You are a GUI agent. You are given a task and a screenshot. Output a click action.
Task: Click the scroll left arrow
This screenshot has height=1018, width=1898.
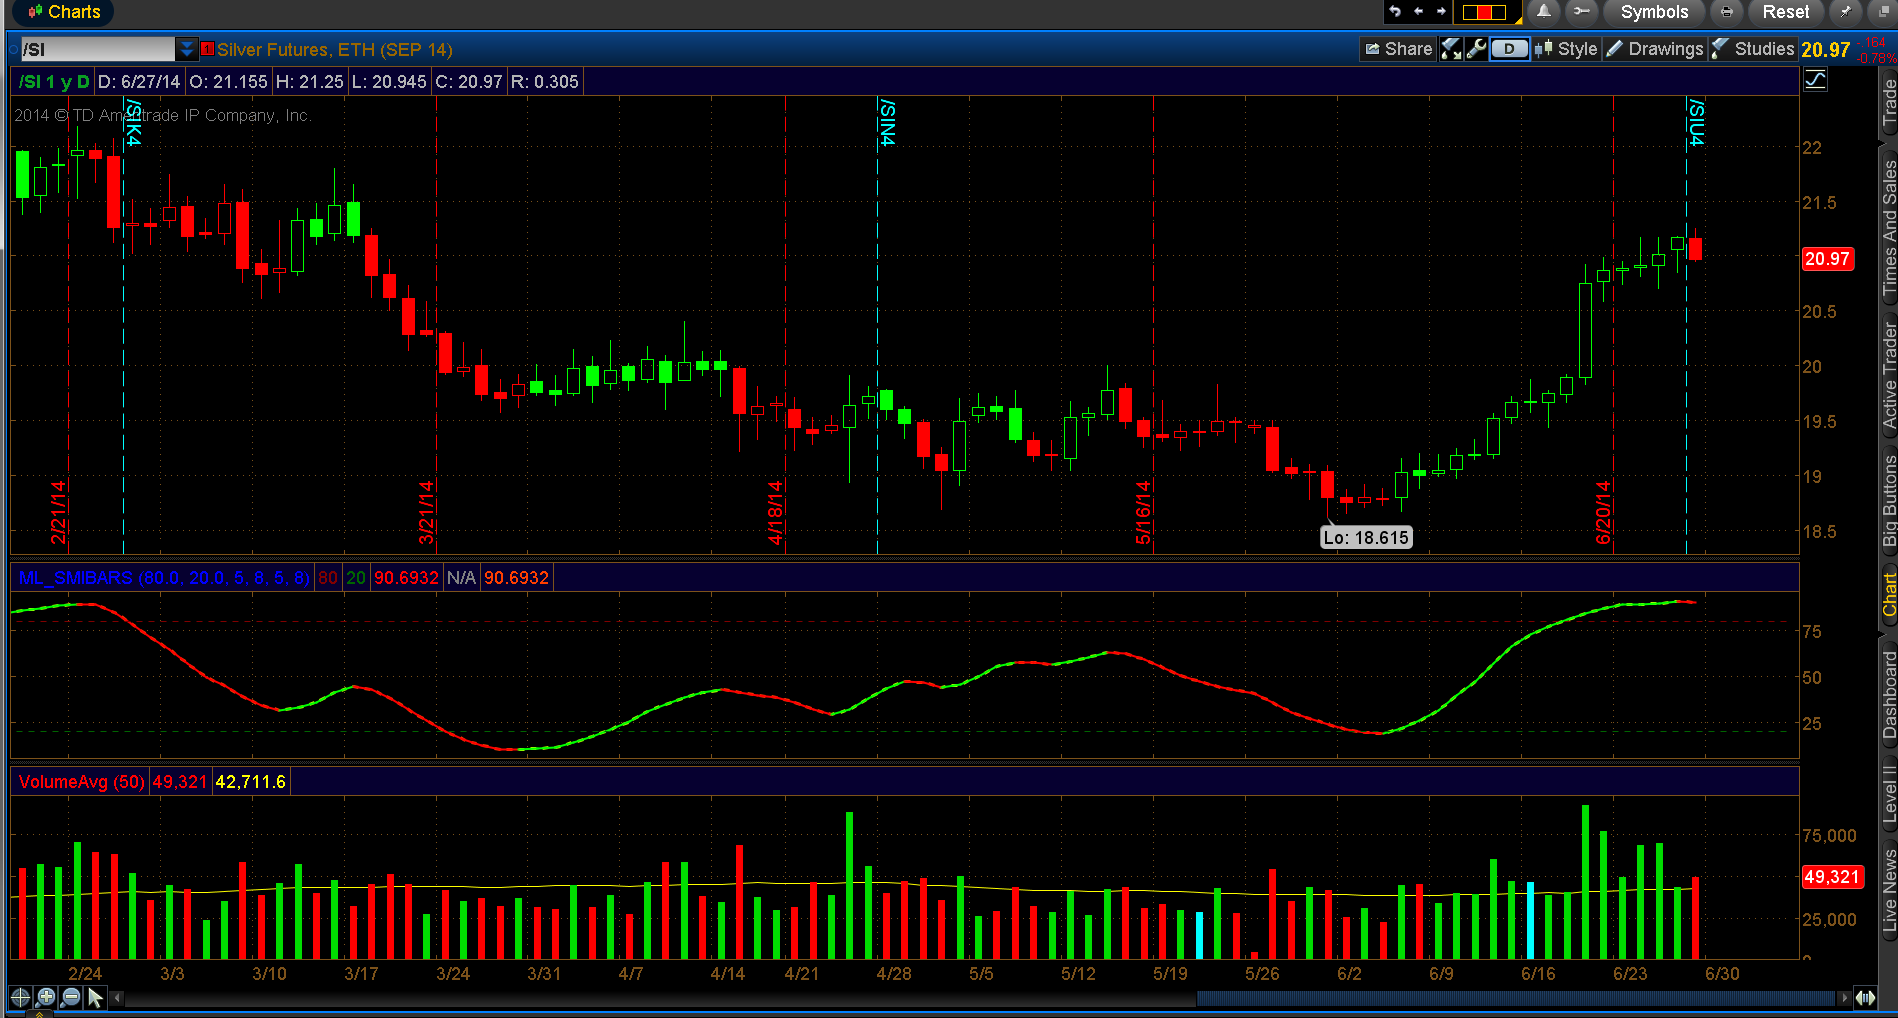(x=117, y=997)
